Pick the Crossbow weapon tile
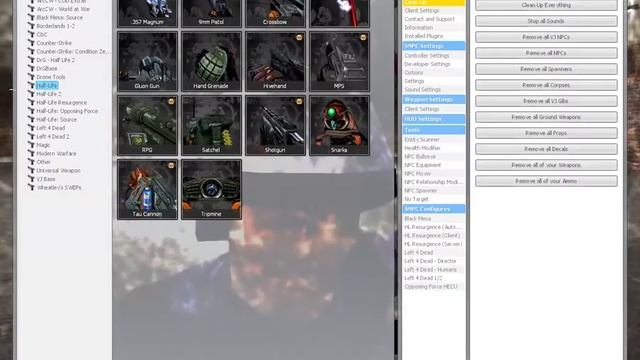The width and height of the screenshot is (640, 360). pos(276,13)
